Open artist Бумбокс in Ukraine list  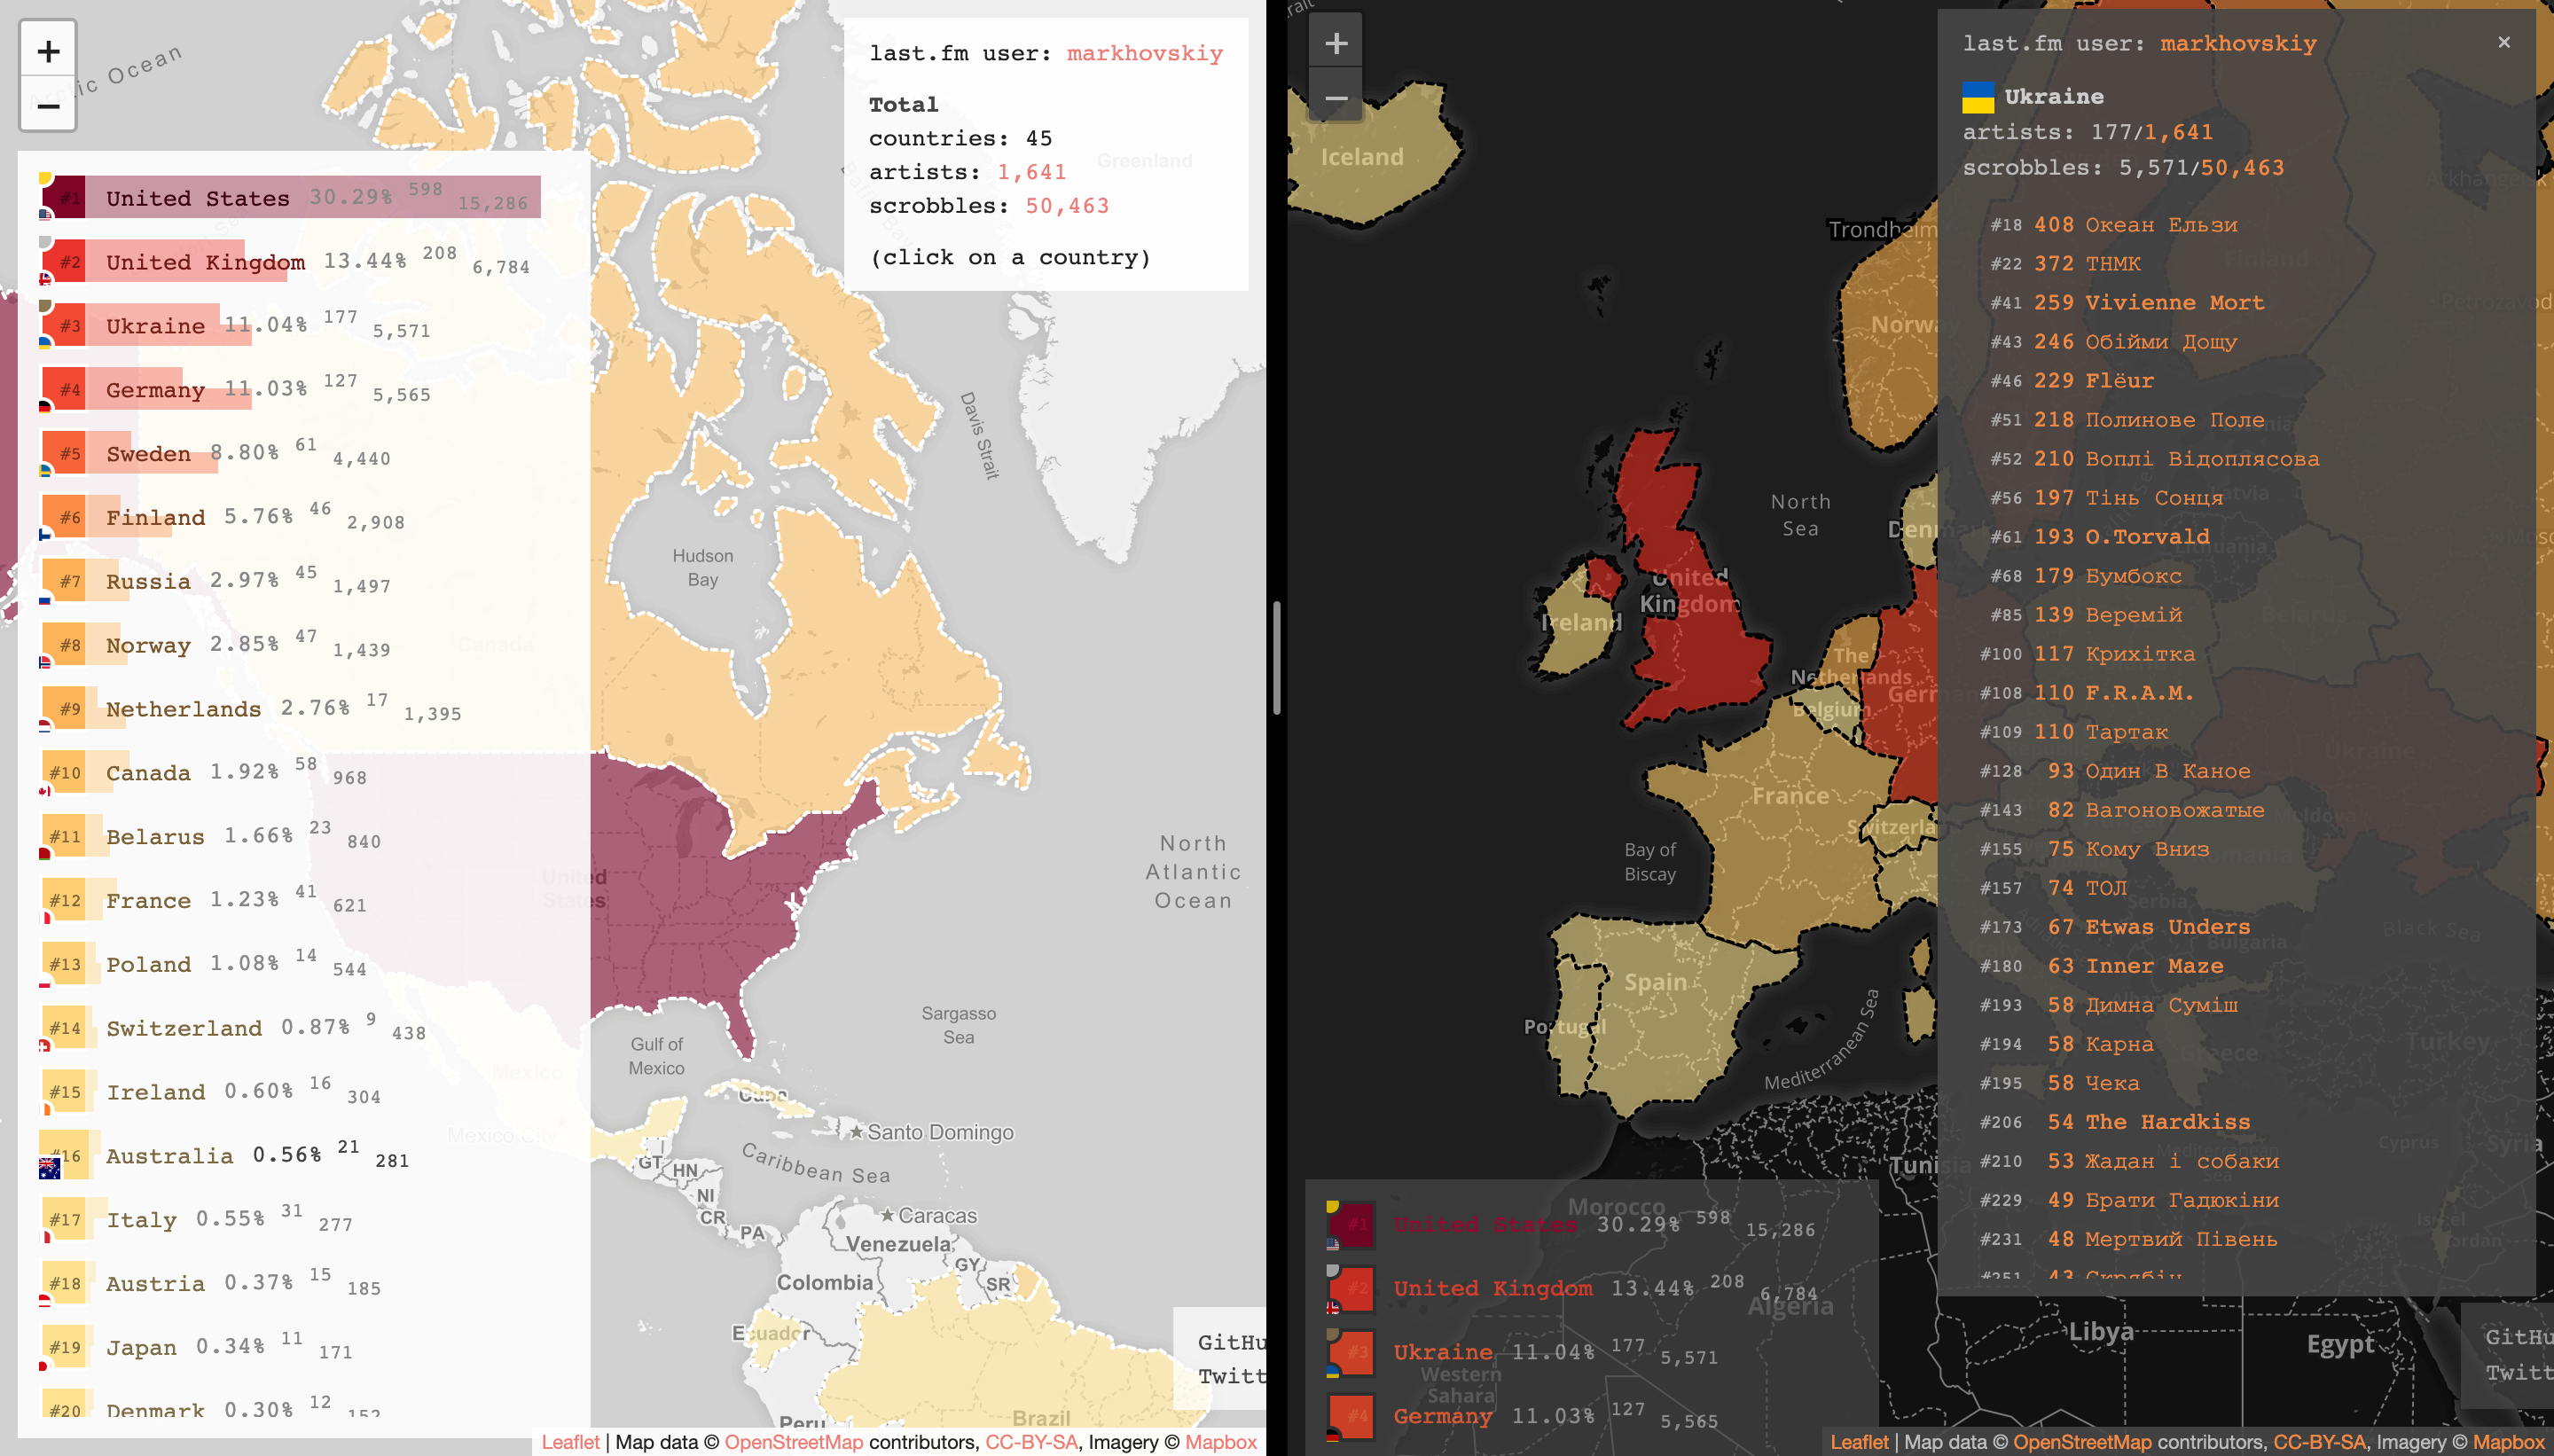point(2134,576)
